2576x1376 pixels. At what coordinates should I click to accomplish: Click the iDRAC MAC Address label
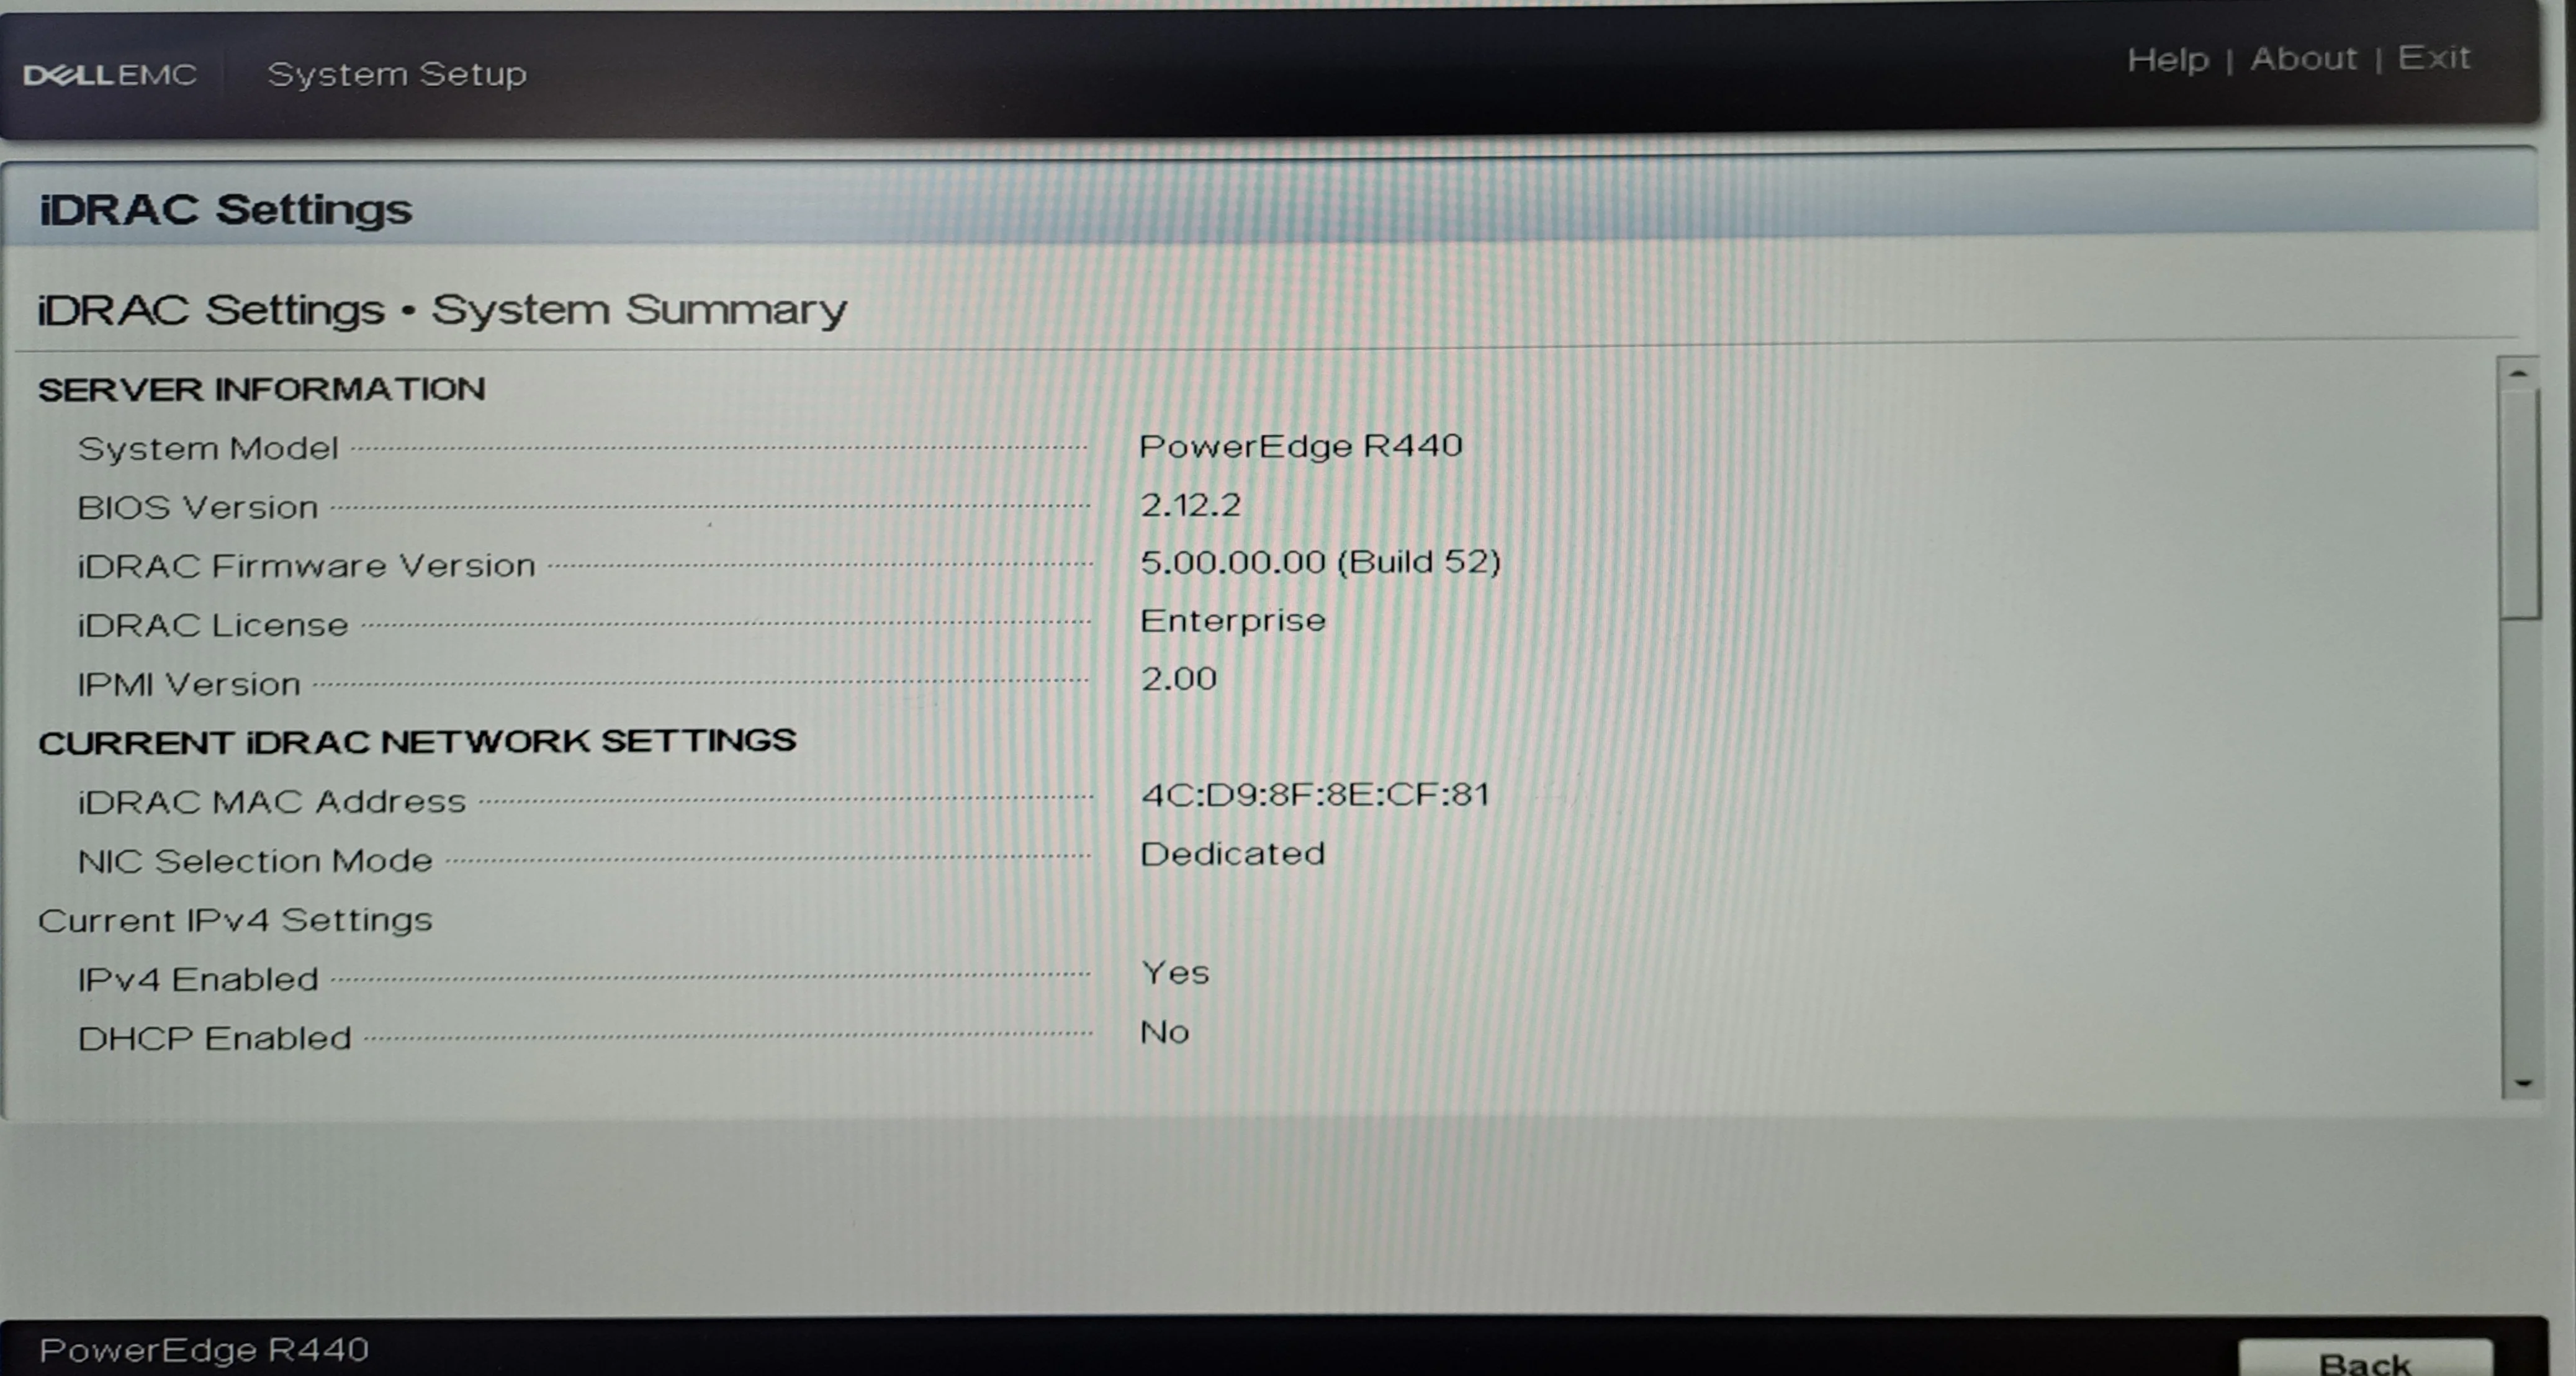[272, 802]
